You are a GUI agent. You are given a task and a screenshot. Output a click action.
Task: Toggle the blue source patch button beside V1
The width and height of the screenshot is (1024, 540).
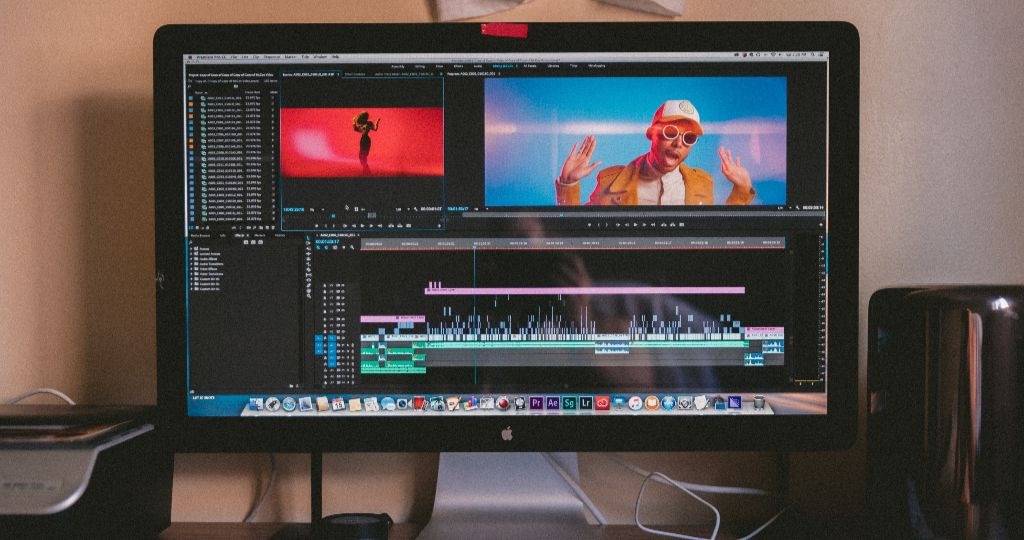tap(319, 338)
